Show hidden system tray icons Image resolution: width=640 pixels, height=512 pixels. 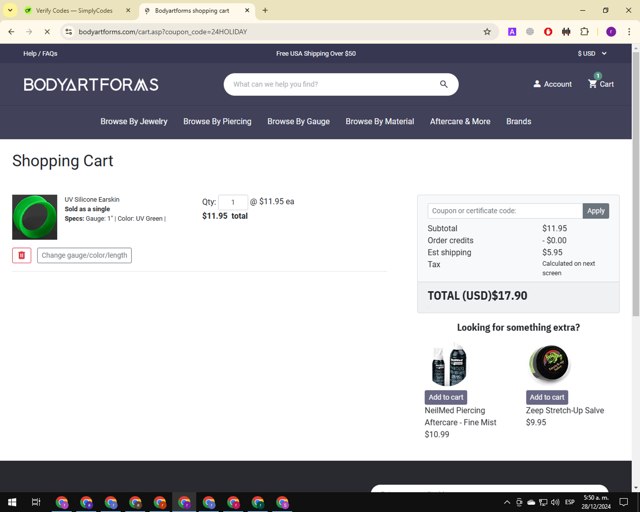[x=507, y=502]
